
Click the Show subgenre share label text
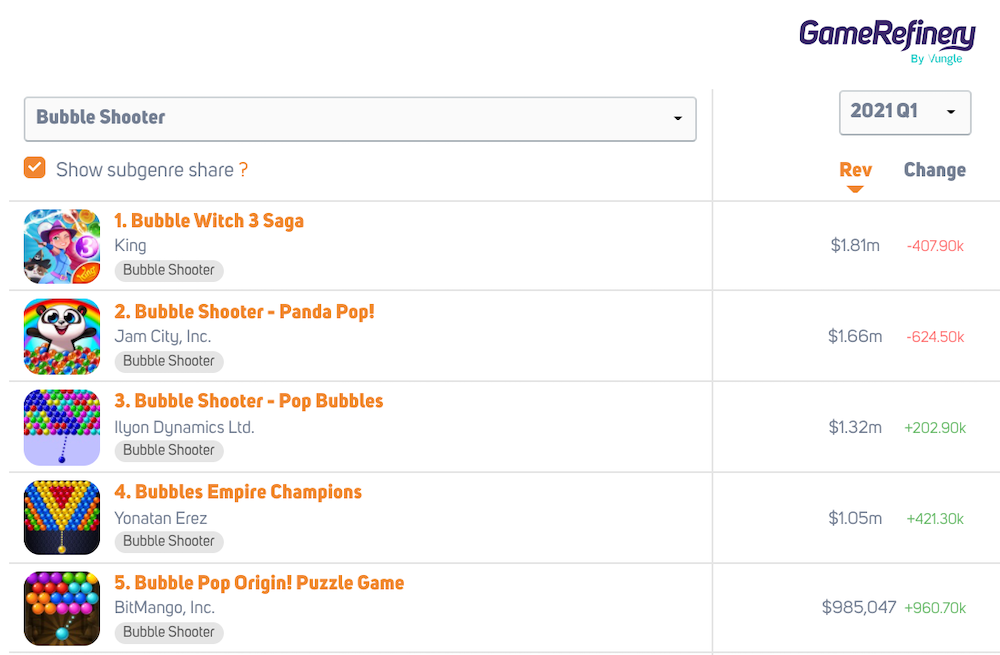click(x=145, y=170)
